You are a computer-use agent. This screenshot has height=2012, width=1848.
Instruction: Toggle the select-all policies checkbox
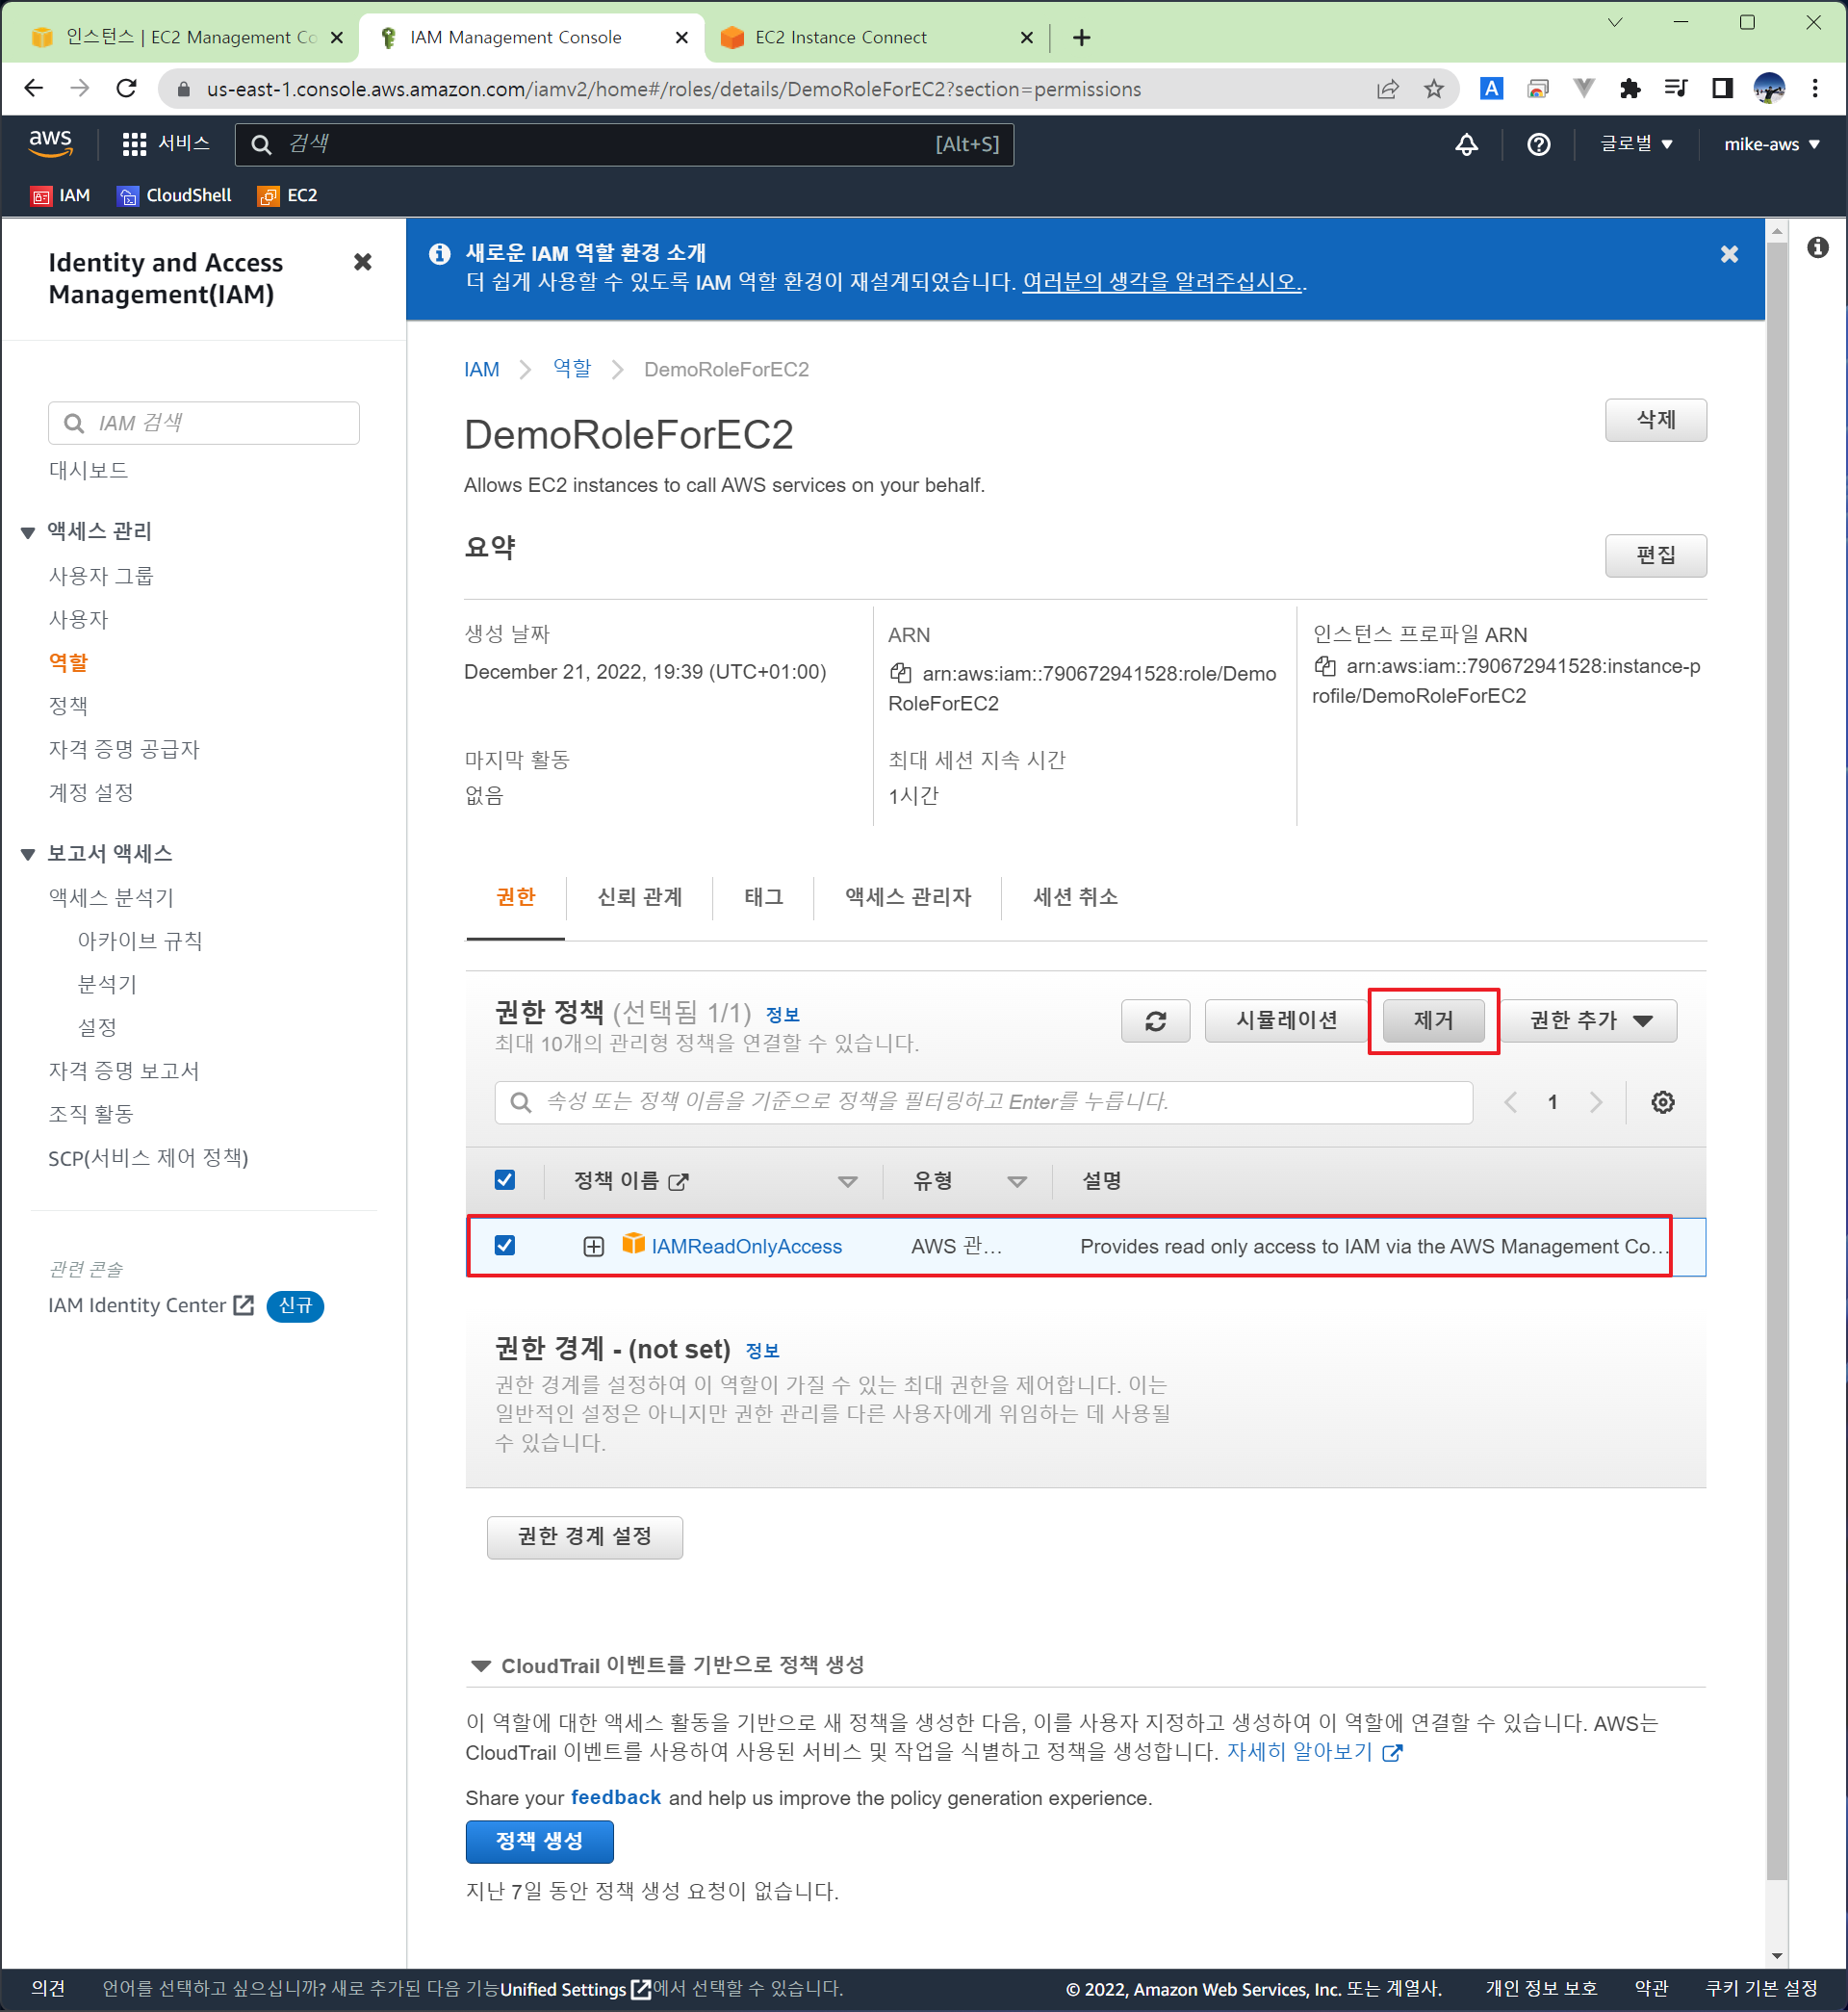[505, 1180]
